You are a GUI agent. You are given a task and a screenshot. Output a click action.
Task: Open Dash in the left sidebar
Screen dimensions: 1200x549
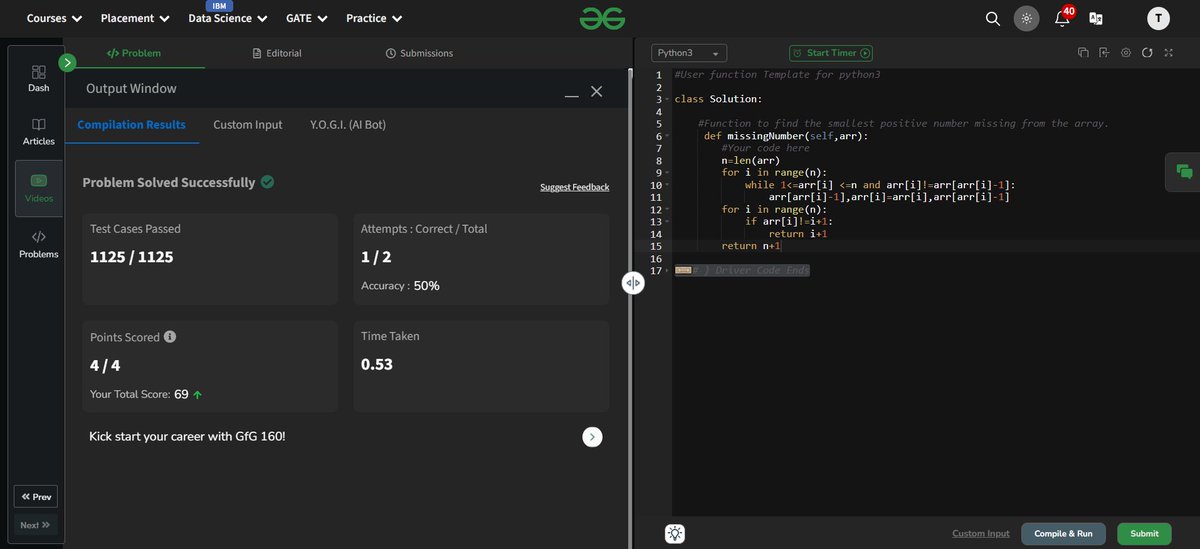pos(38,78)
